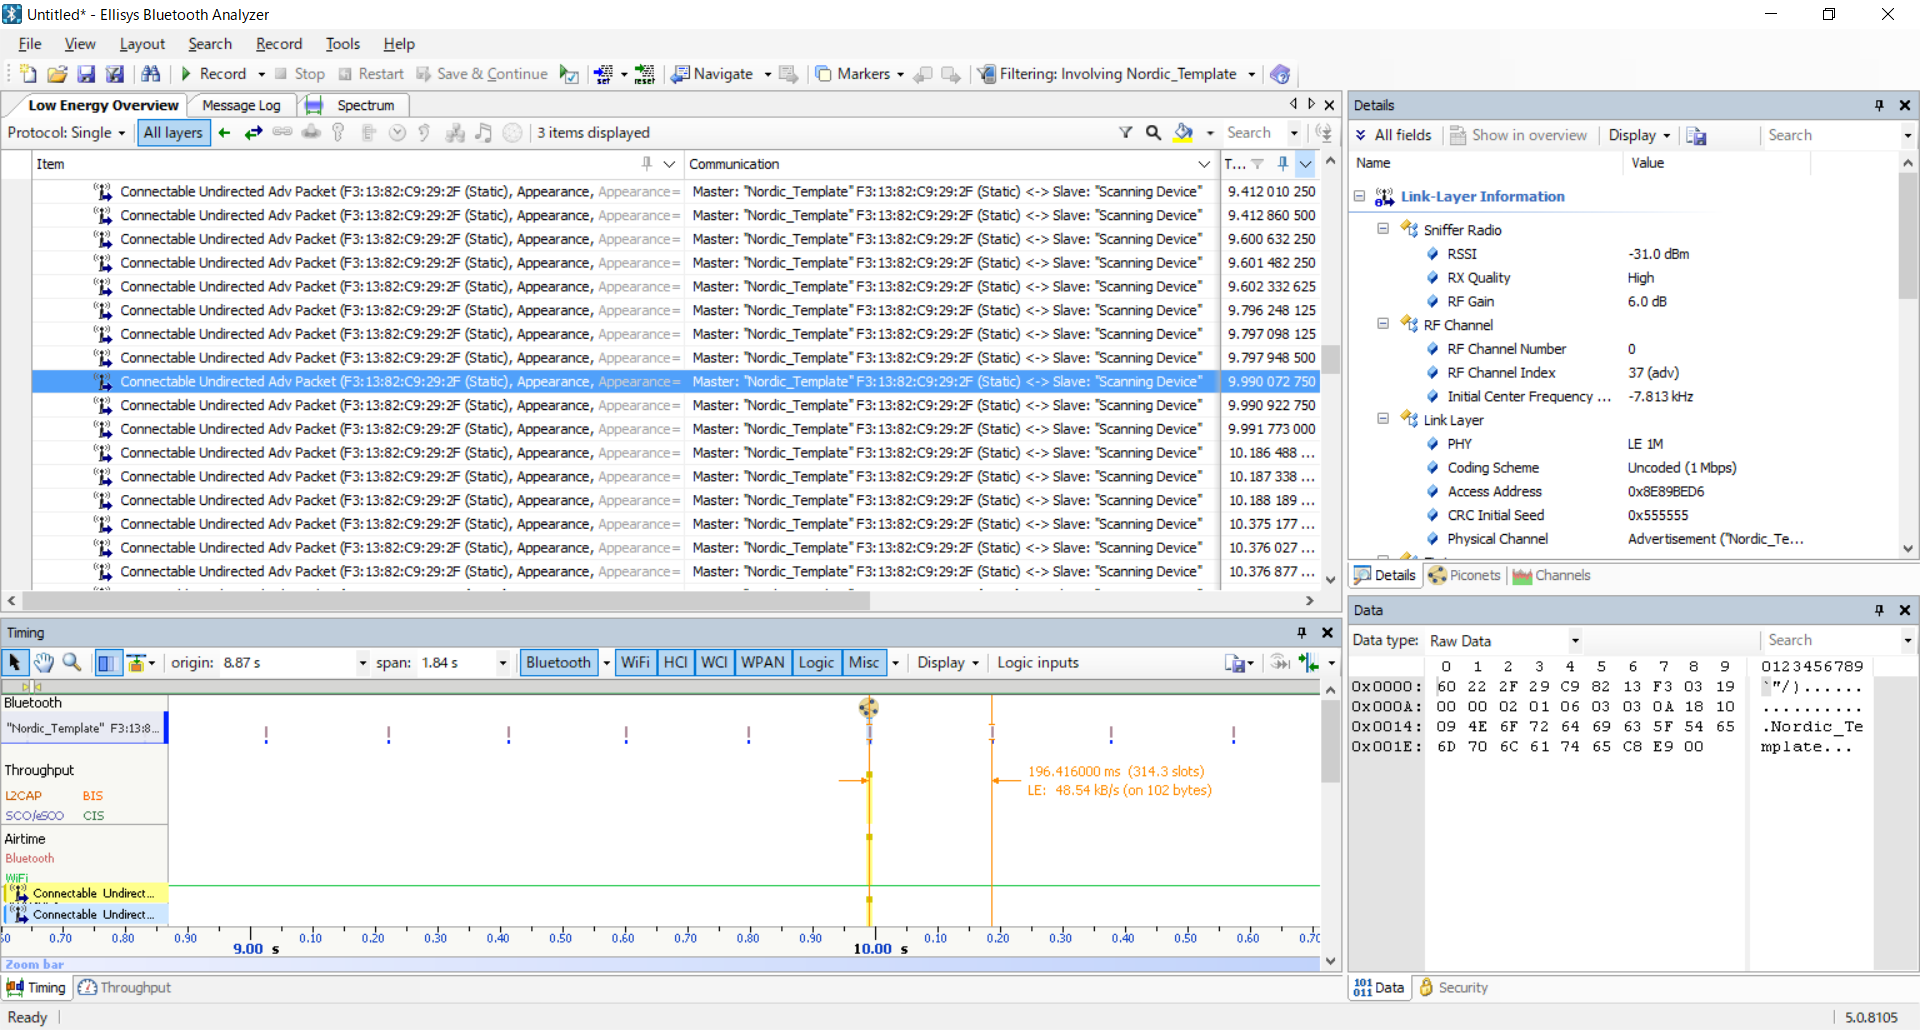This screenshot has width=1920, height=1030.
Task: Switch to the Message Log tab
Action: point(241,105)
